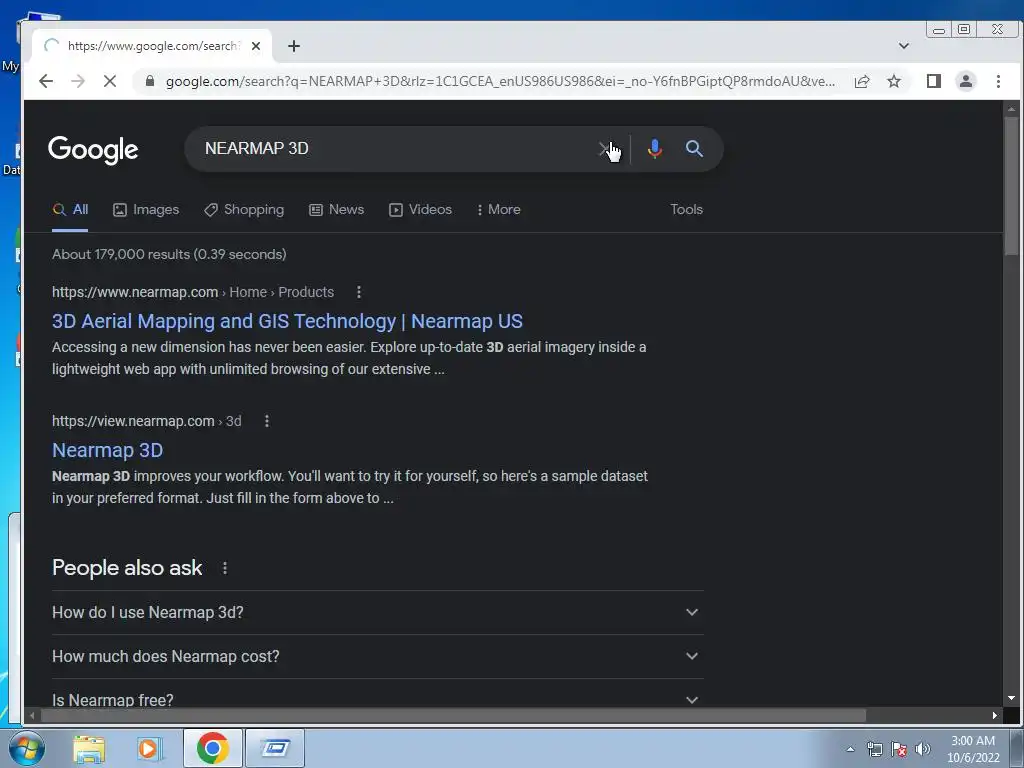
Task: Open the More search categories menu
Action: (498, 210)
